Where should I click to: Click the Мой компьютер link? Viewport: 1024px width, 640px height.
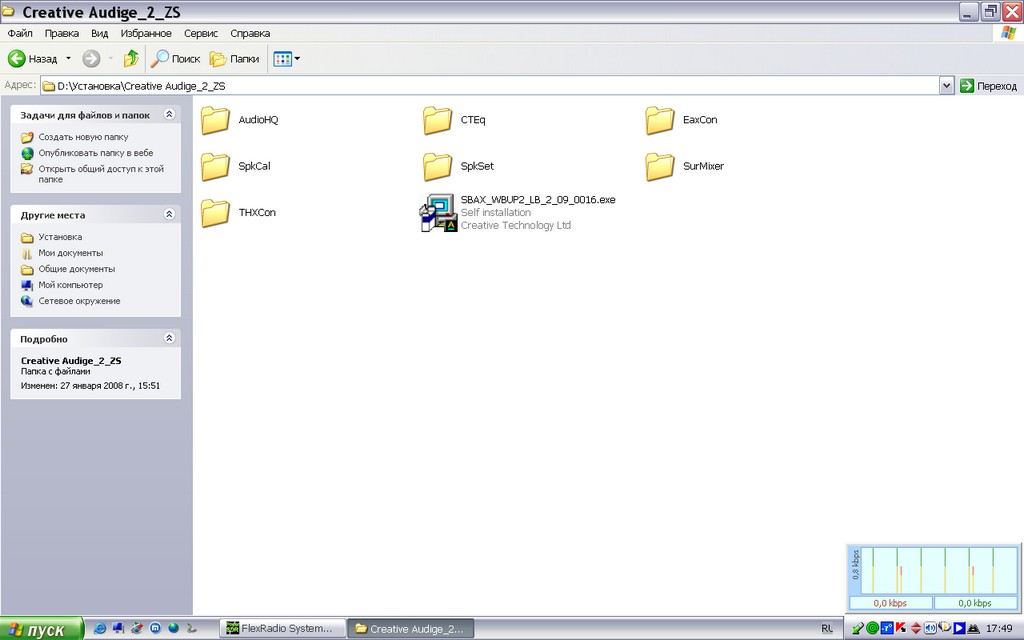[70, 285]
